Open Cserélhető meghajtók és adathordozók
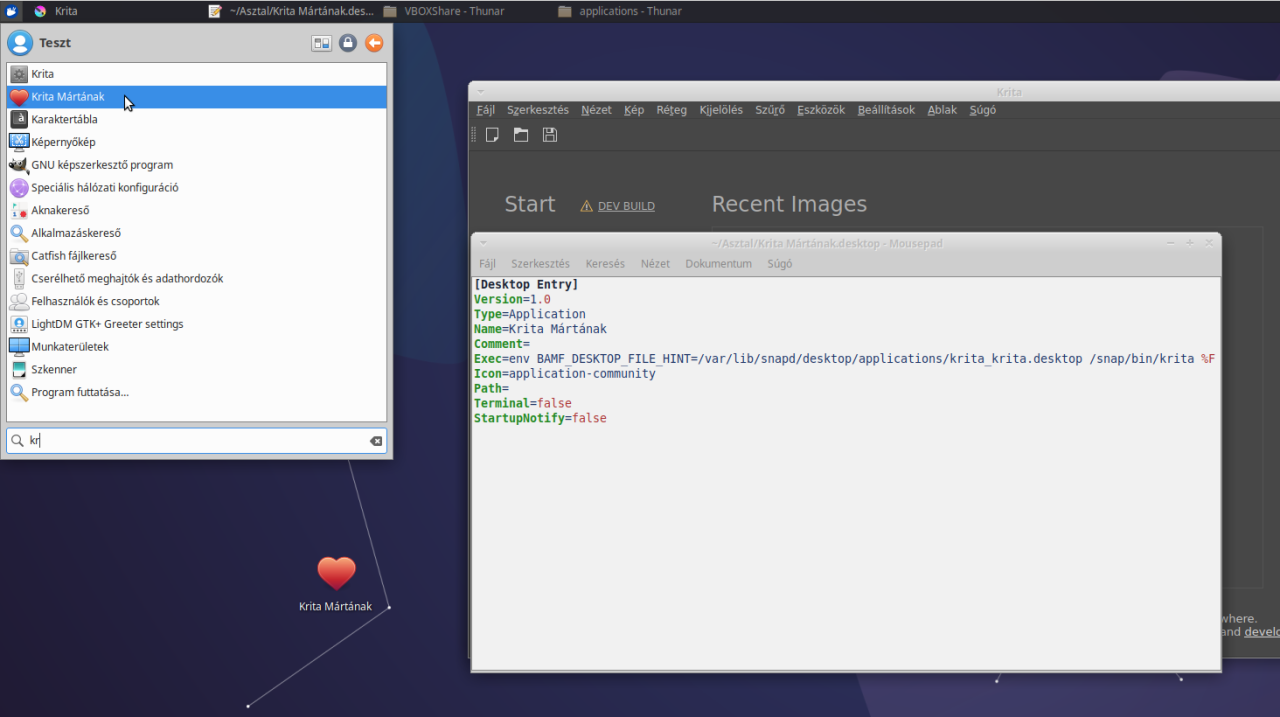The image size is (1280, 717). coord(197,278)
